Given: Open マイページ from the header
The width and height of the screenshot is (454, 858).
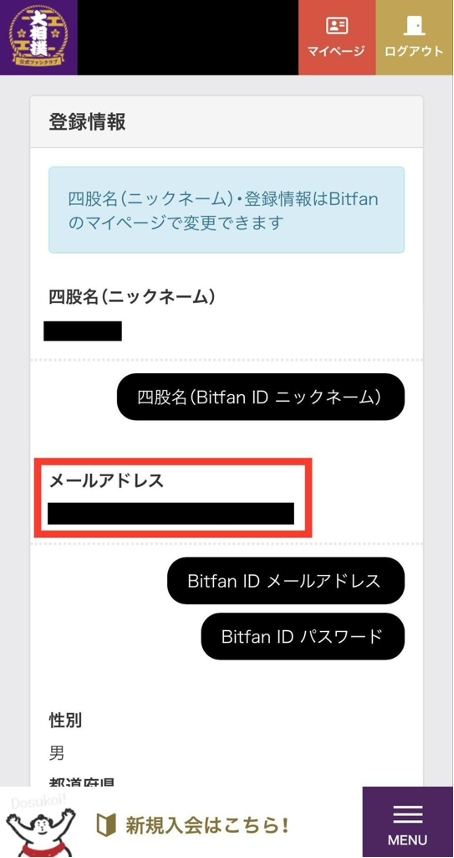Looking at the screenshot, I should 337,37.
